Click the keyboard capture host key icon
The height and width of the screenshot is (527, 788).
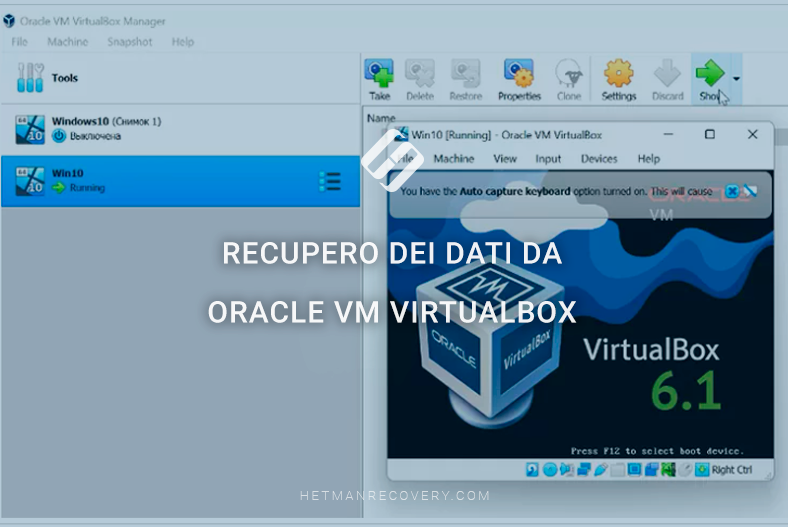point(702,470)
